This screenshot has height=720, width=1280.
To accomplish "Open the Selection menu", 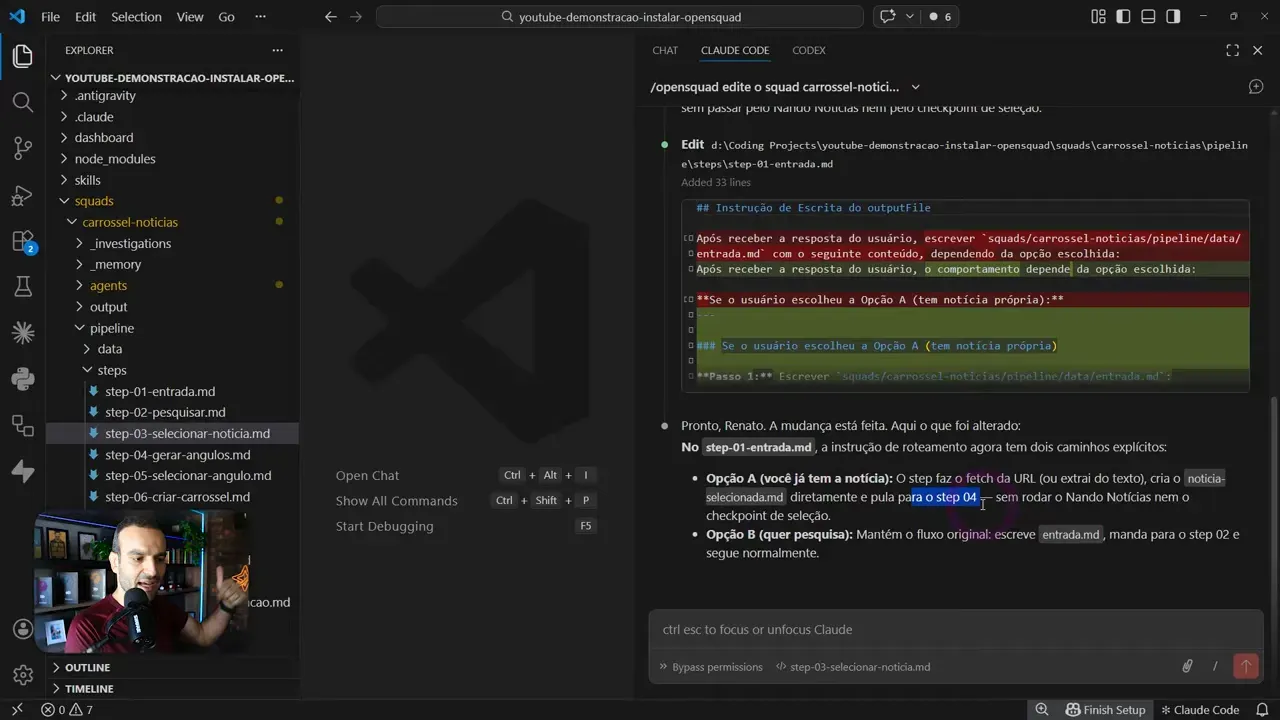I will (x=136, y=17).
